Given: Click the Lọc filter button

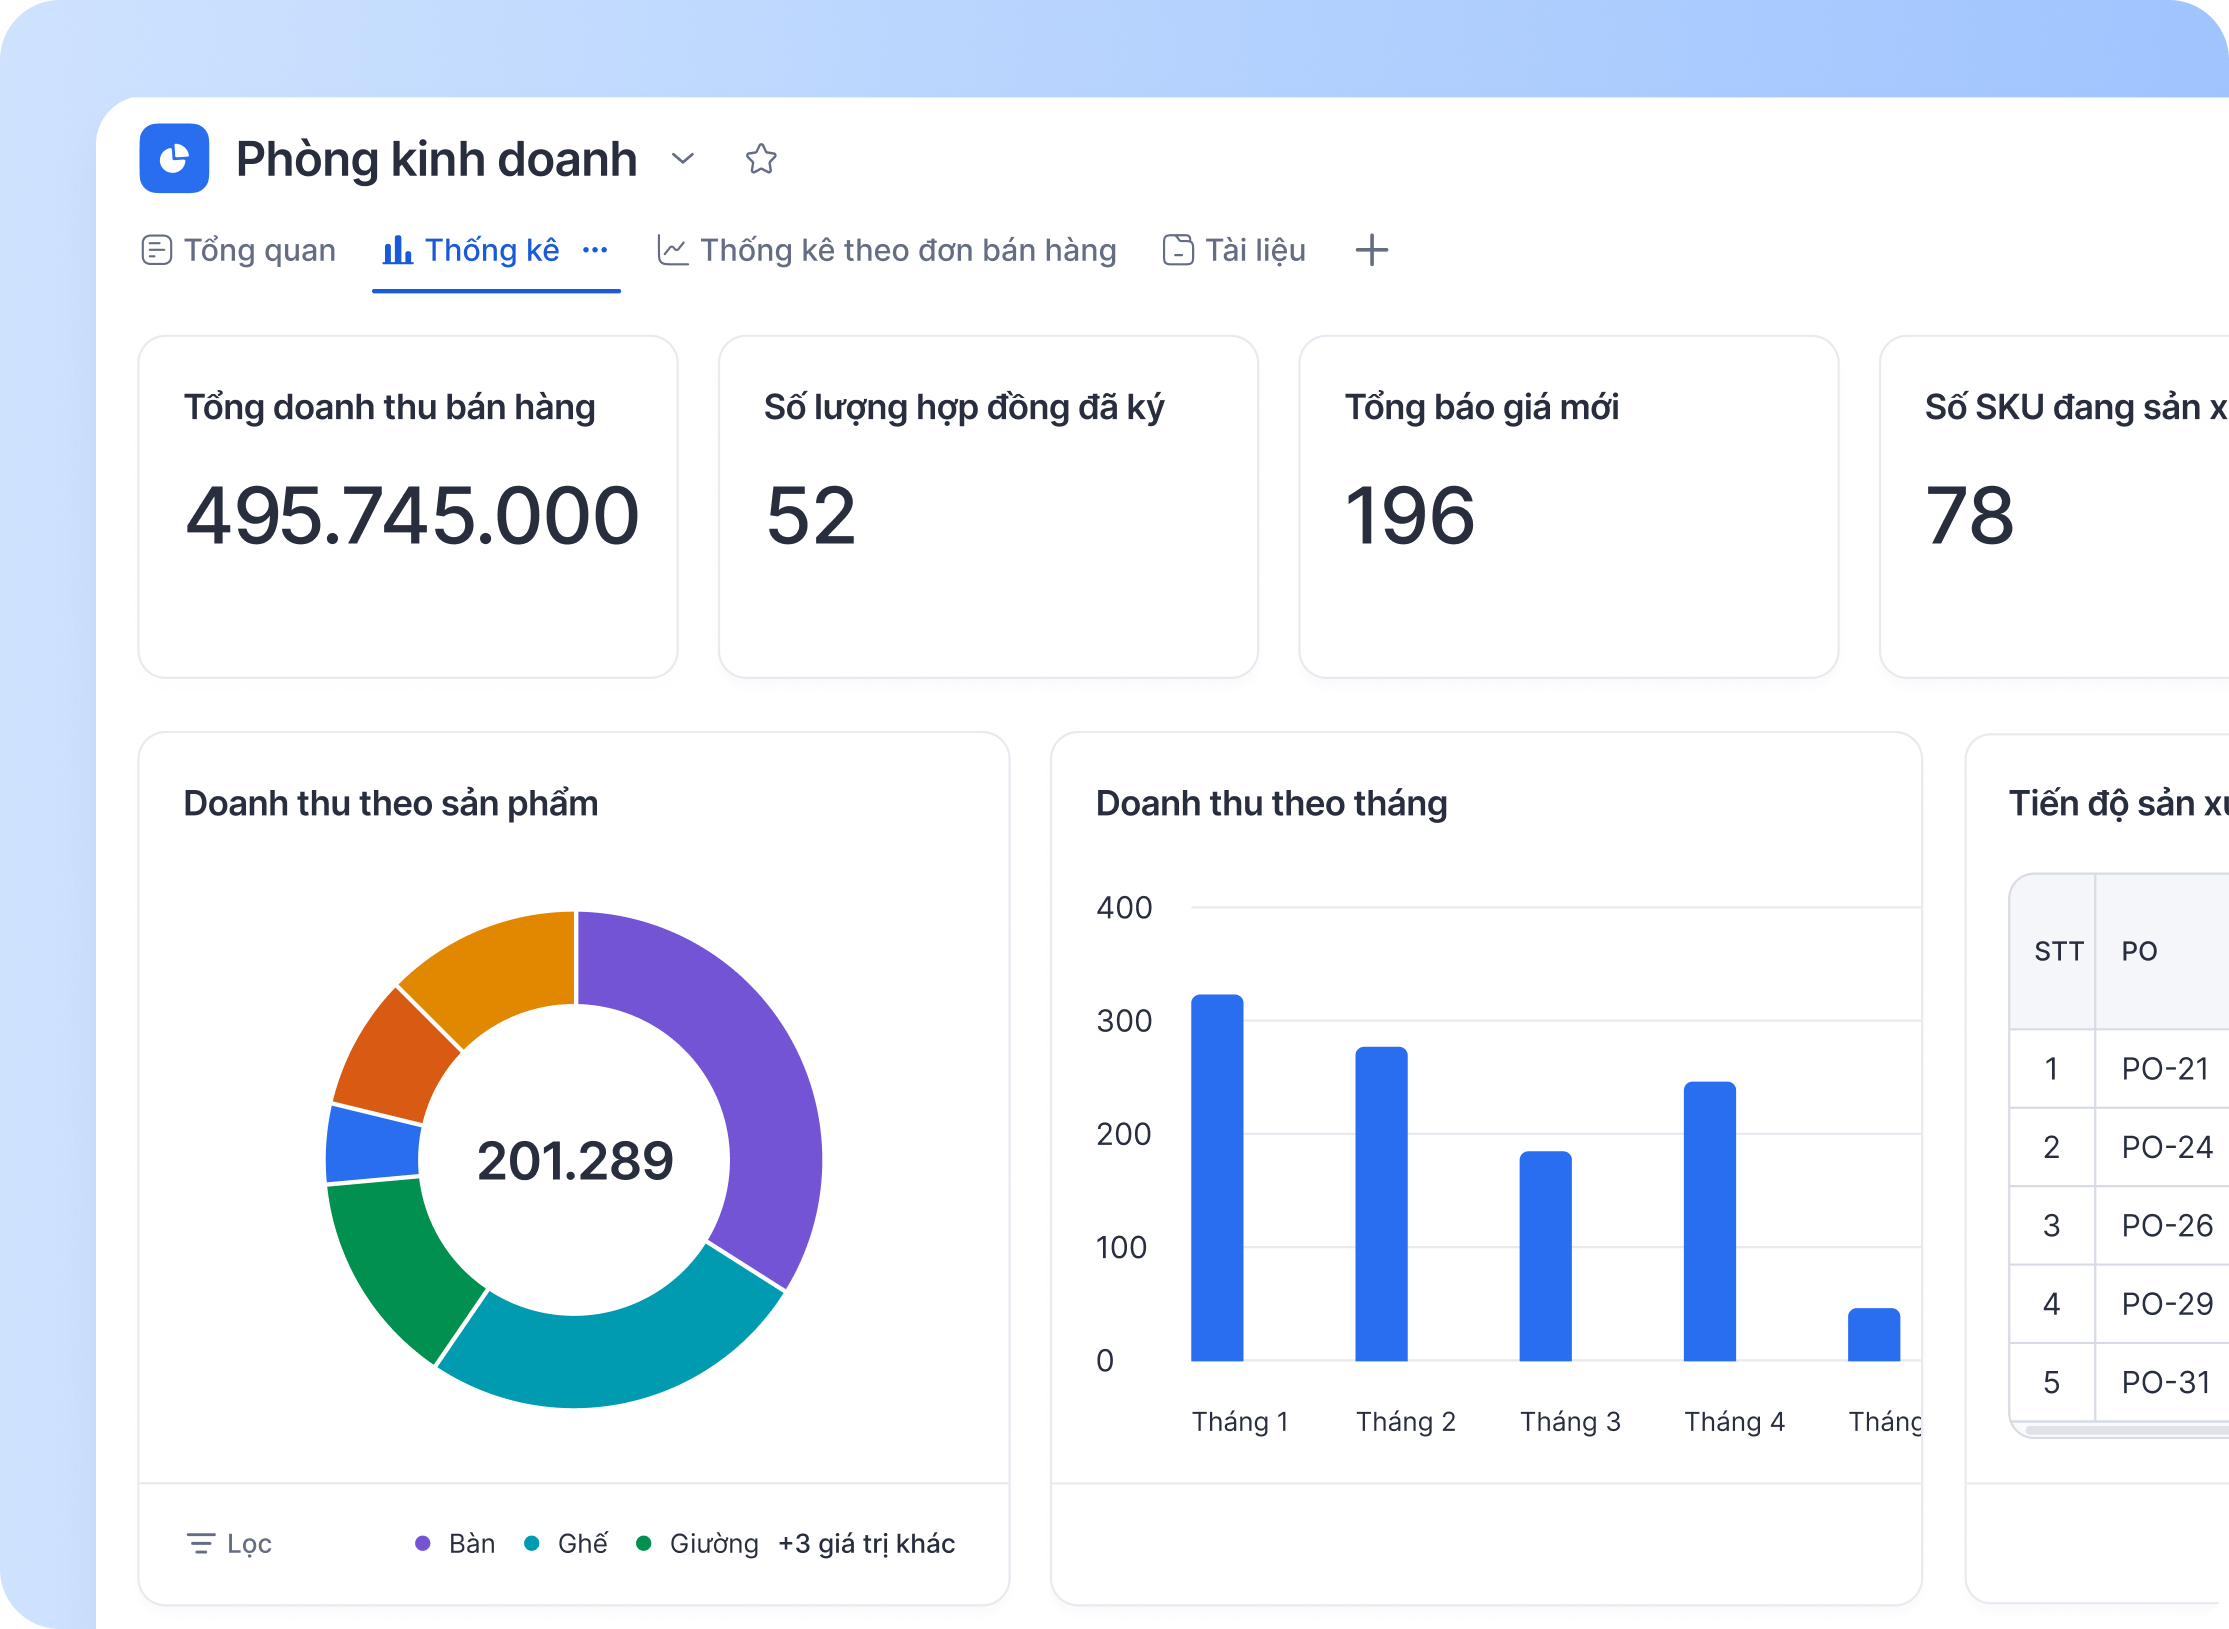Looking at the screenshot, I should pos(248,1543).
